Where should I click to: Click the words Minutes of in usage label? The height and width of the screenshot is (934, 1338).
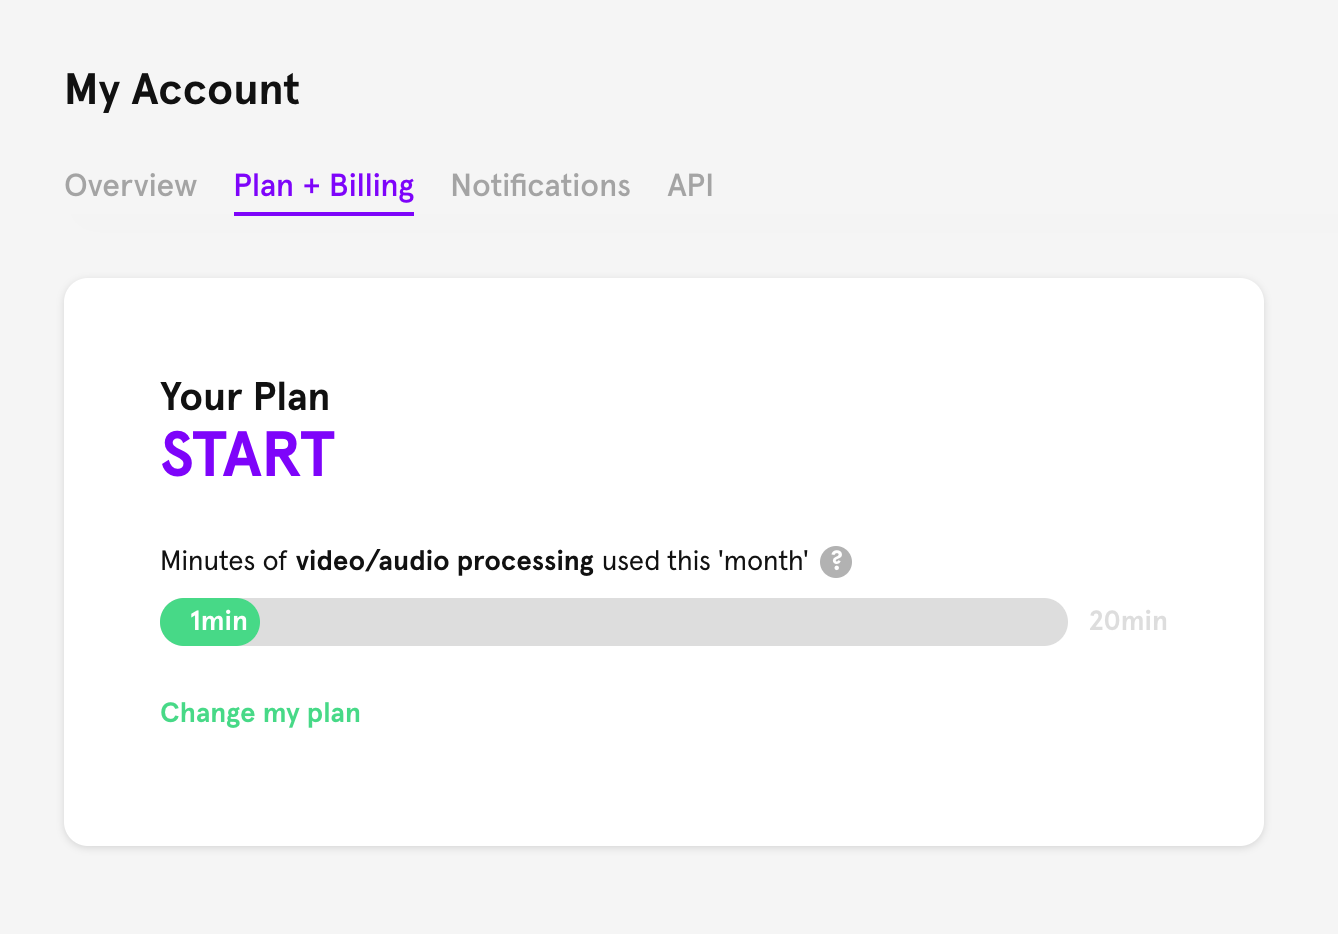(224, 561)
